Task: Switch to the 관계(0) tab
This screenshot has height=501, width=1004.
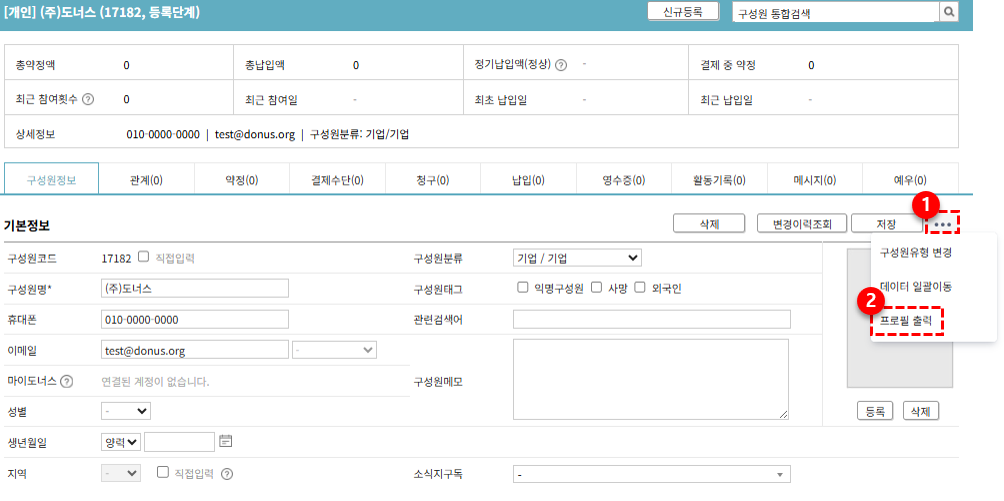Action: click(146, 179)
